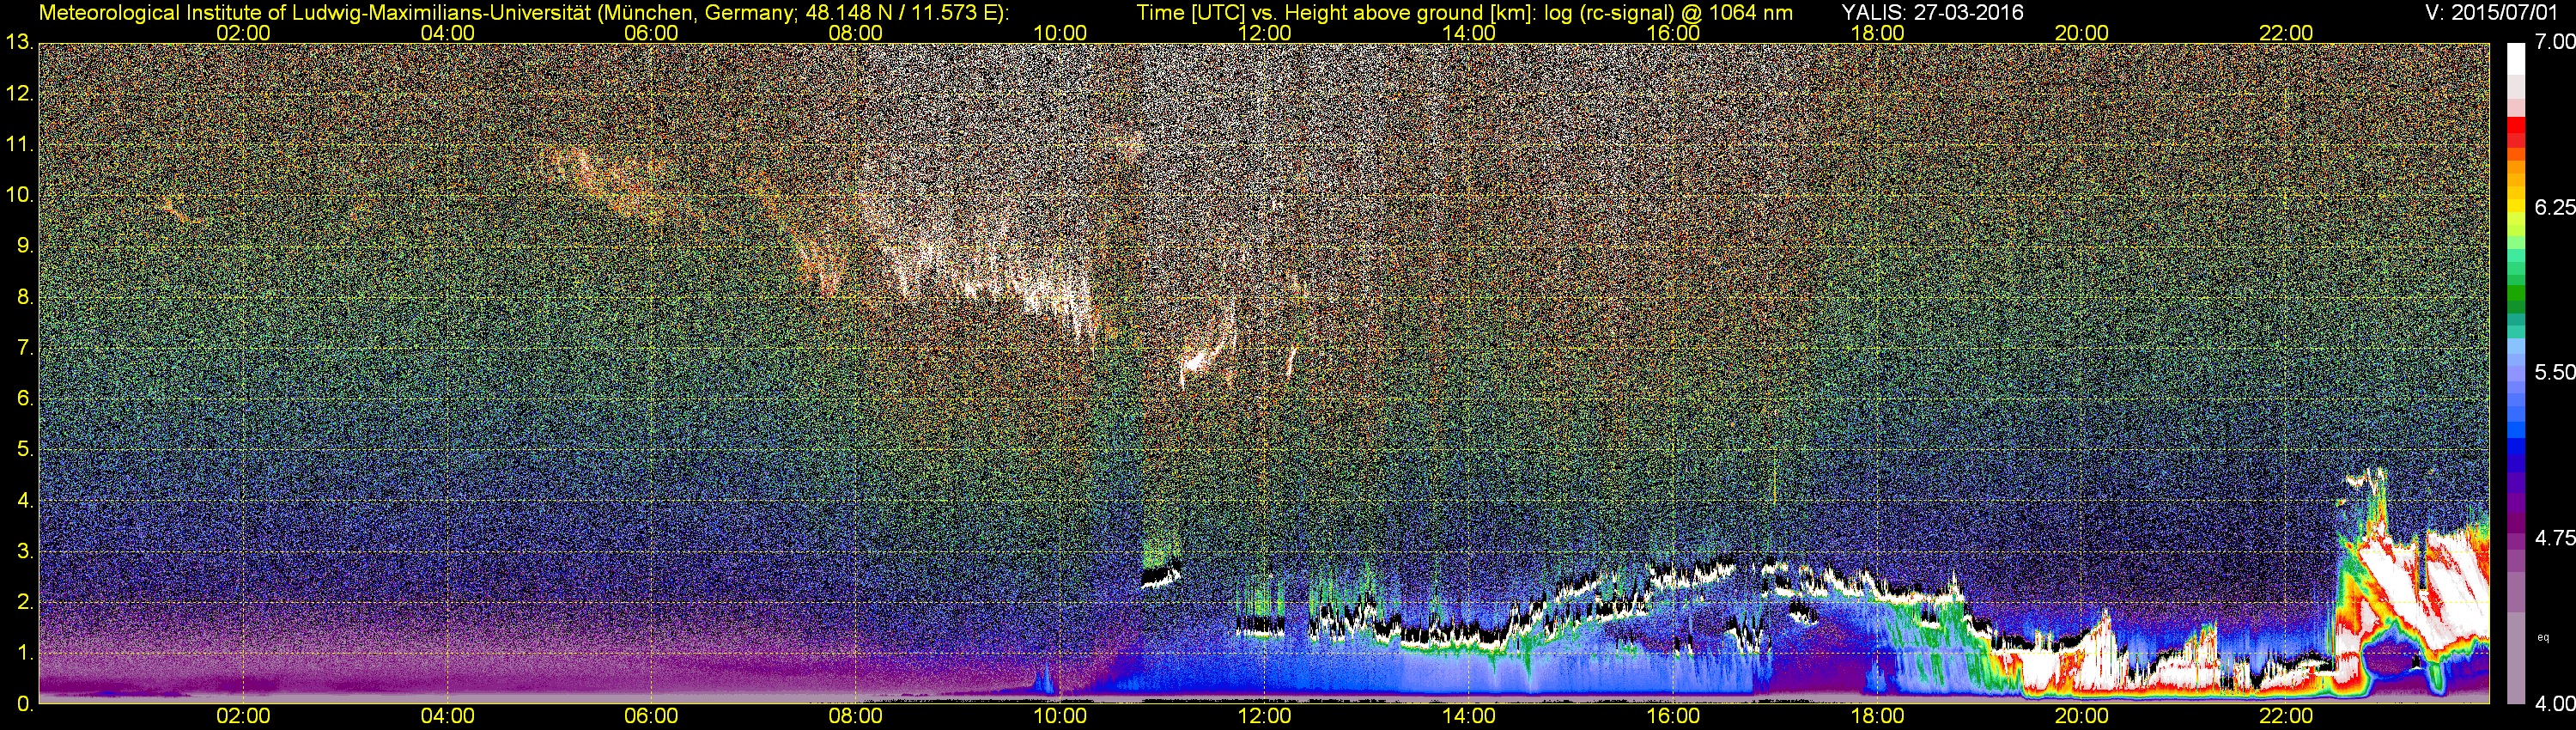Image resolution: width=2576 pixels, height=730 pixels.
Task: Click the Meteorological Institute title text
Action: pyautogui.click(x=523, y=12)
